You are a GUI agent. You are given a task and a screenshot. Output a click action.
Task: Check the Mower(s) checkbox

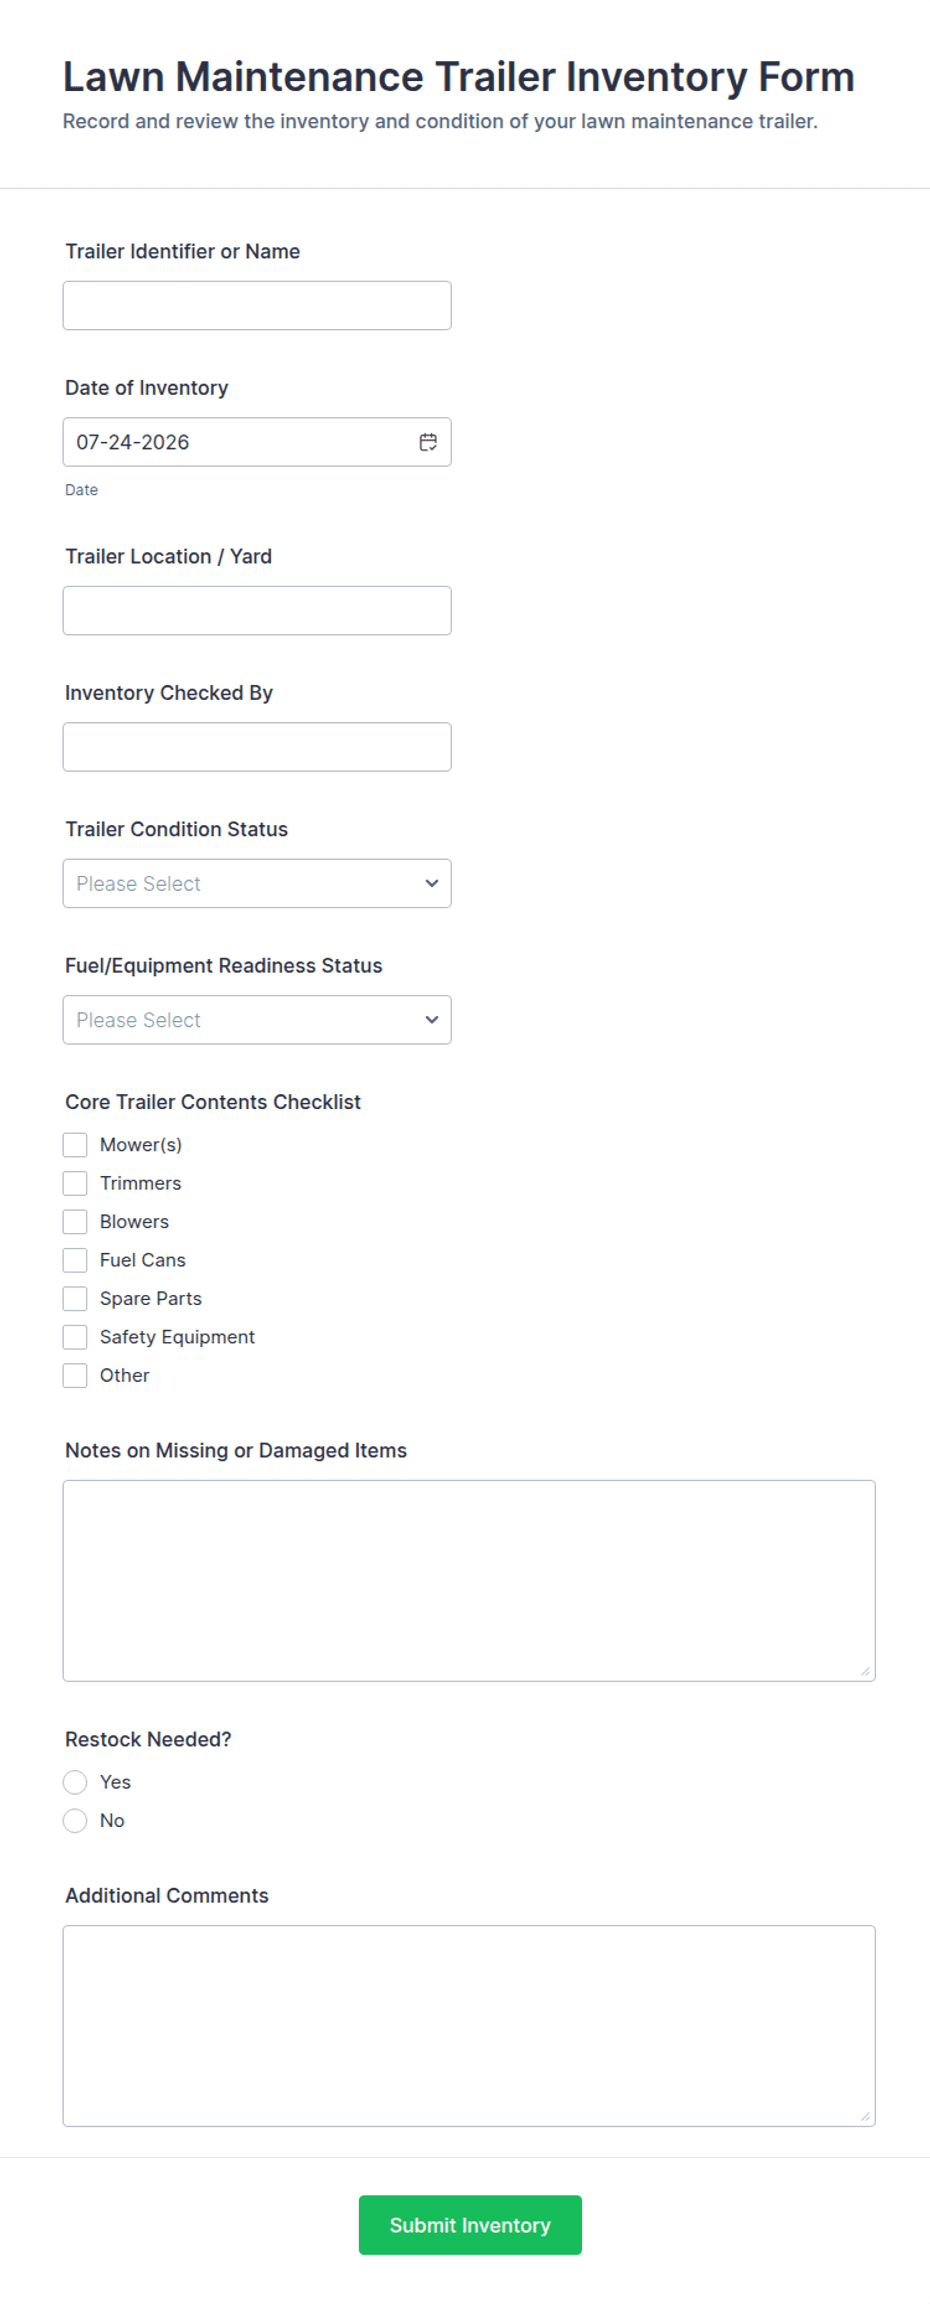[x=75, y=1144]
